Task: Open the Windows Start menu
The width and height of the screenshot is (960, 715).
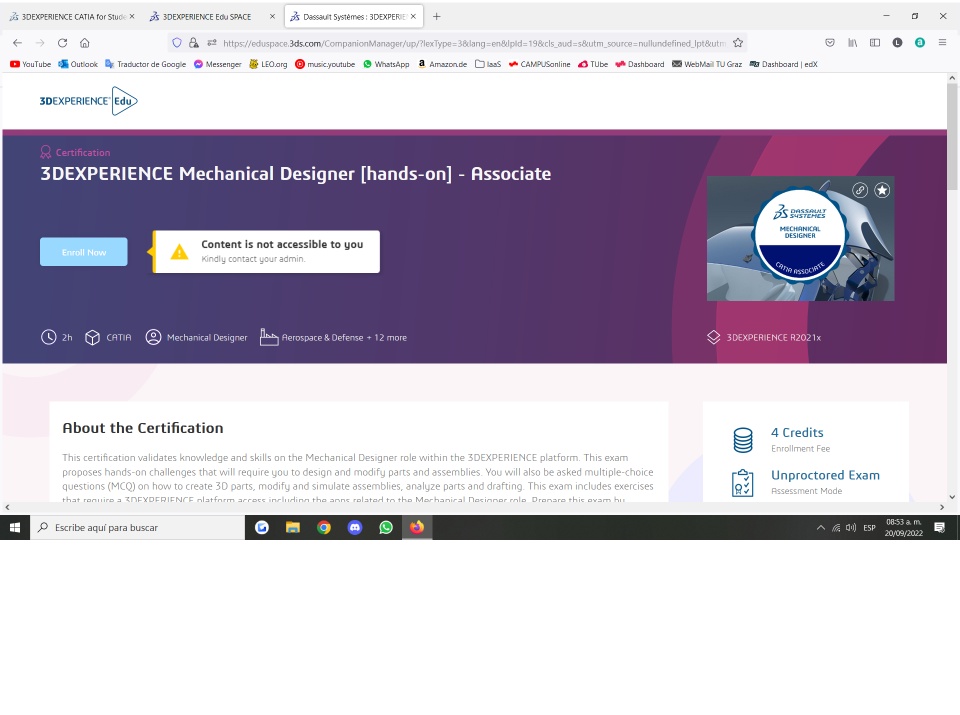Action: (x=15, y=527)
